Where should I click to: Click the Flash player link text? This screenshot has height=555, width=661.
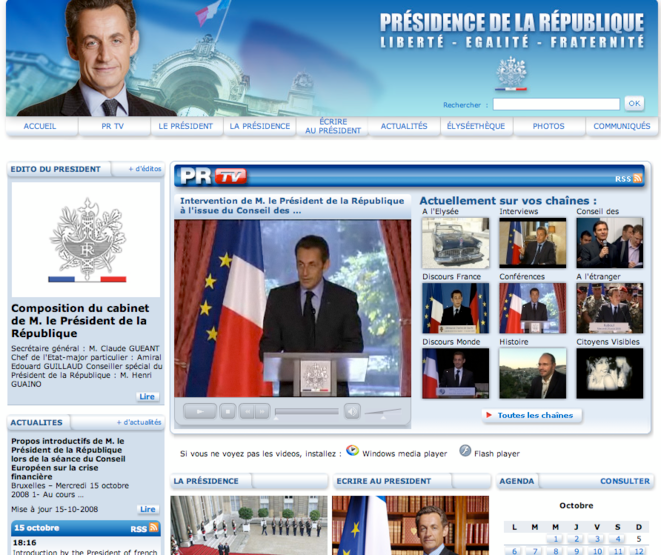(x=497, y=453)
